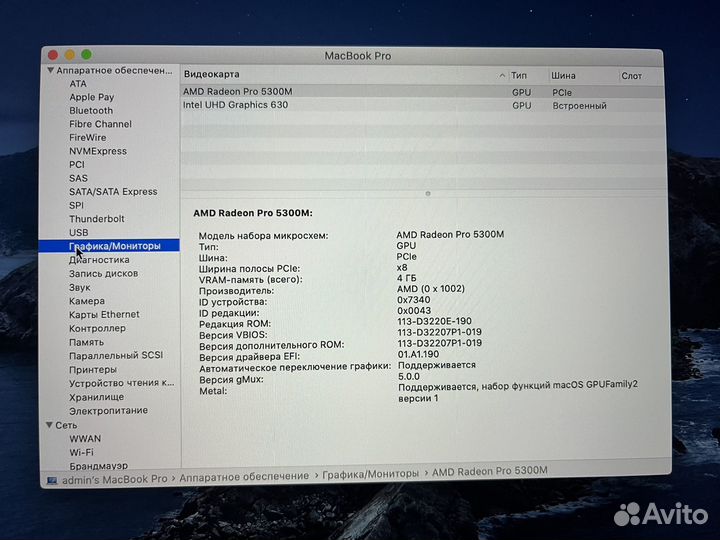The height and width of the screenshot is (540, 720).
Task: Select ATA in the sidebar
Action: (x=78, y=84)
